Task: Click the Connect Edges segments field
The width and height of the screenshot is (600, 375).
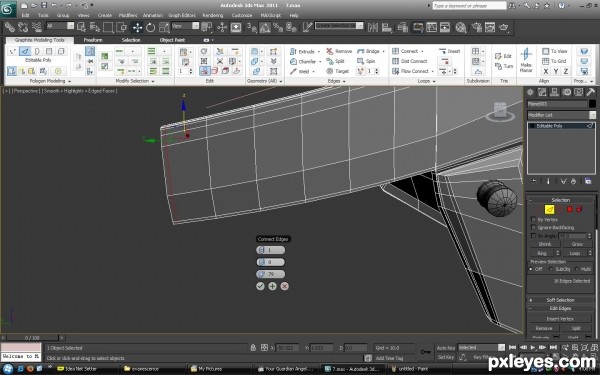Action: [271, 250]
